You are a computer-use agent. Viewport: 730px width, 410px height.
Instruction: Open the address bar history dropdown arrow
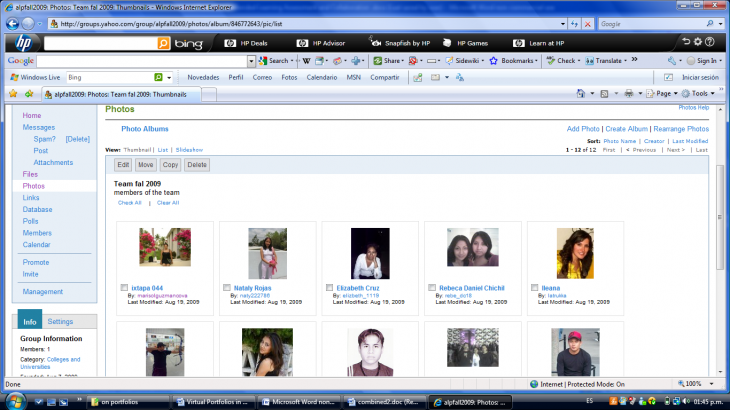pyautogui.click(x=562, y=24)
